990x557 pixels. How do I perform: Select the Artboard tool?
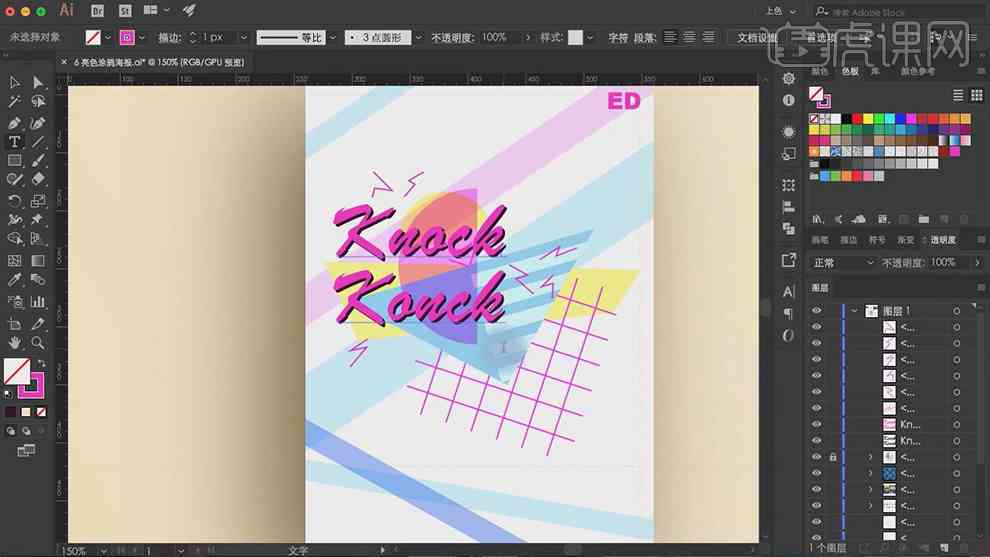(x=14, y=324)
